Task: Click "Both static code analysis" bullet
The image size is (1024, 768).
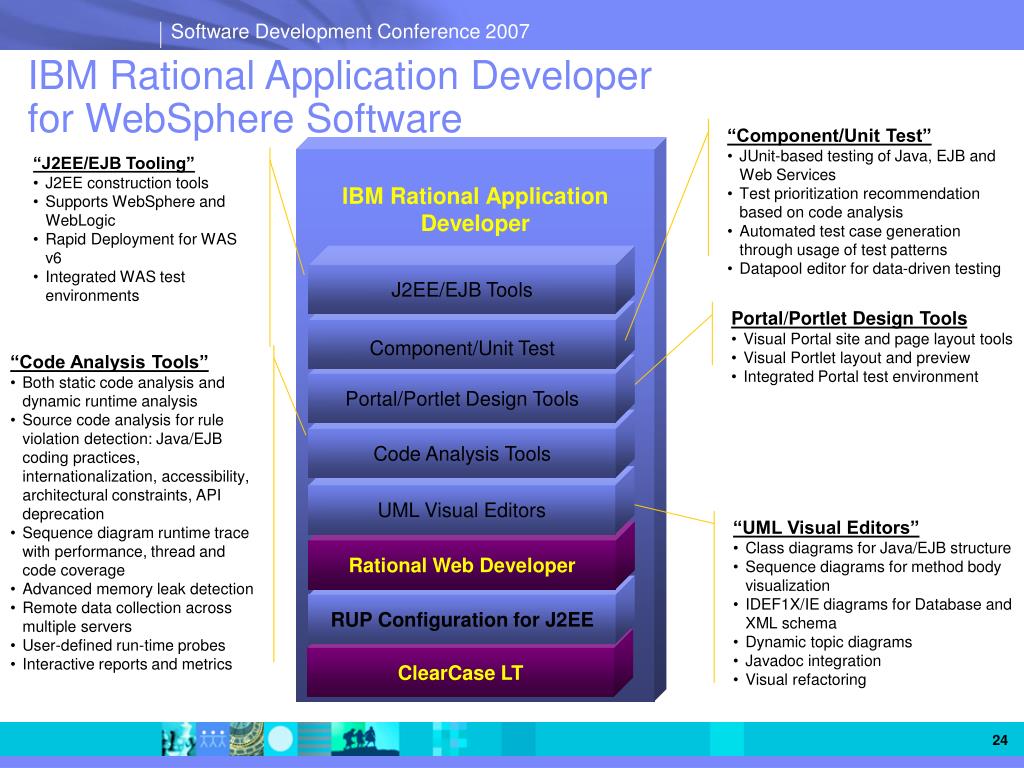Action: pyautogui.click(x=123, y=392)
